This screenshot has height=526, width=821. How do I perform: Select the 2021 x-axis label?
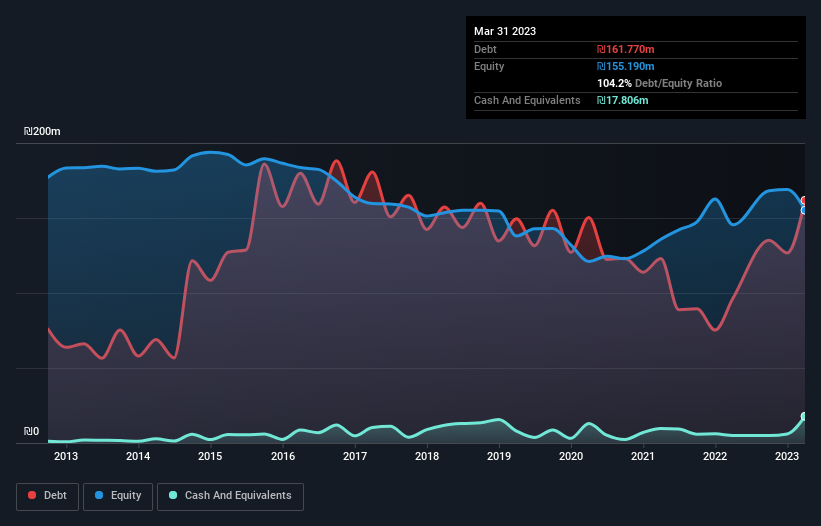point(643,456)
